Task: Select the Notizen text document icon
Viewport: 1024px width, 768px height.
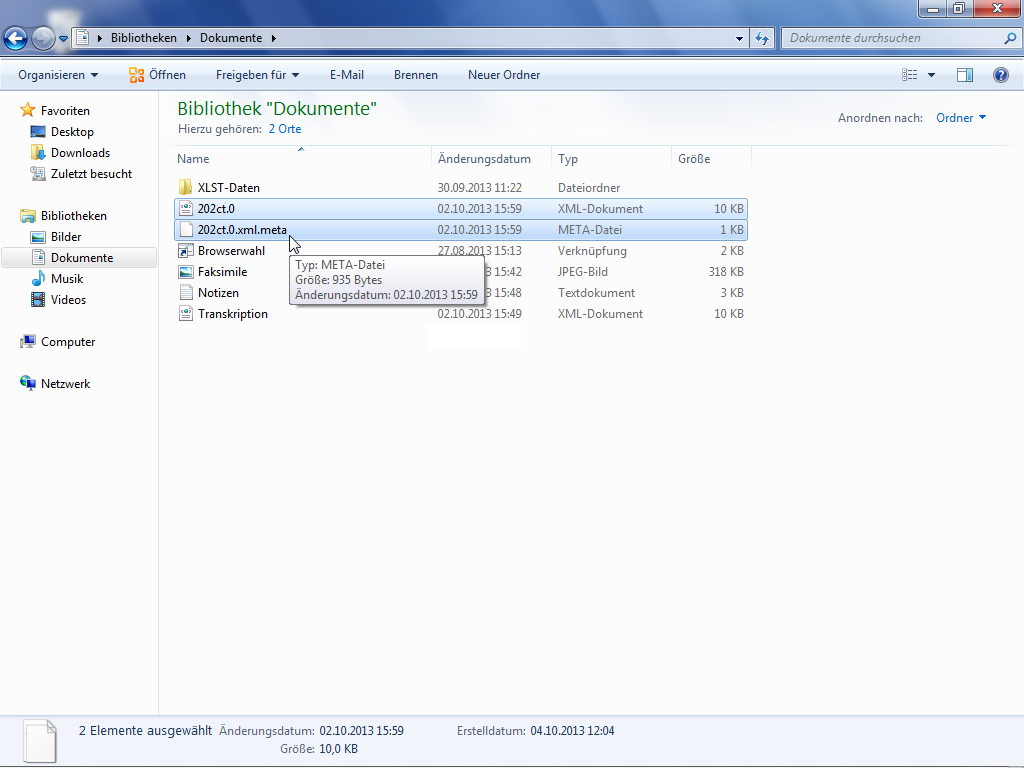Action: click(x=185, y=293)
